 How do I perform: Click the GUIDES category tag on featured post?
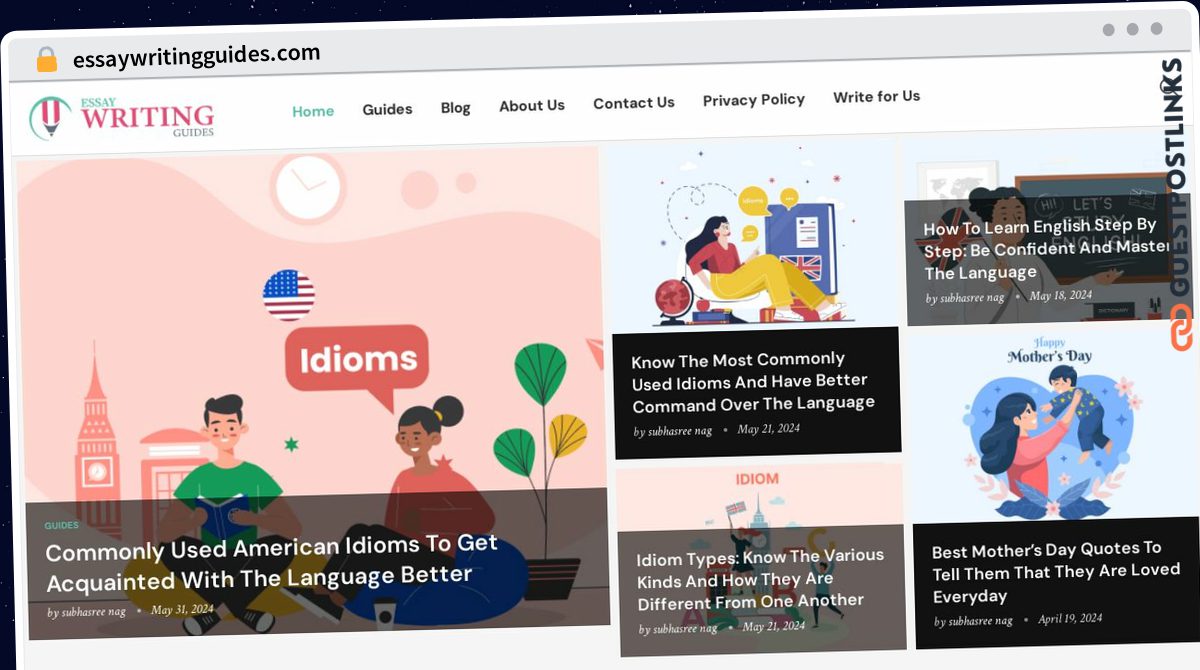(x=61, y=525)
